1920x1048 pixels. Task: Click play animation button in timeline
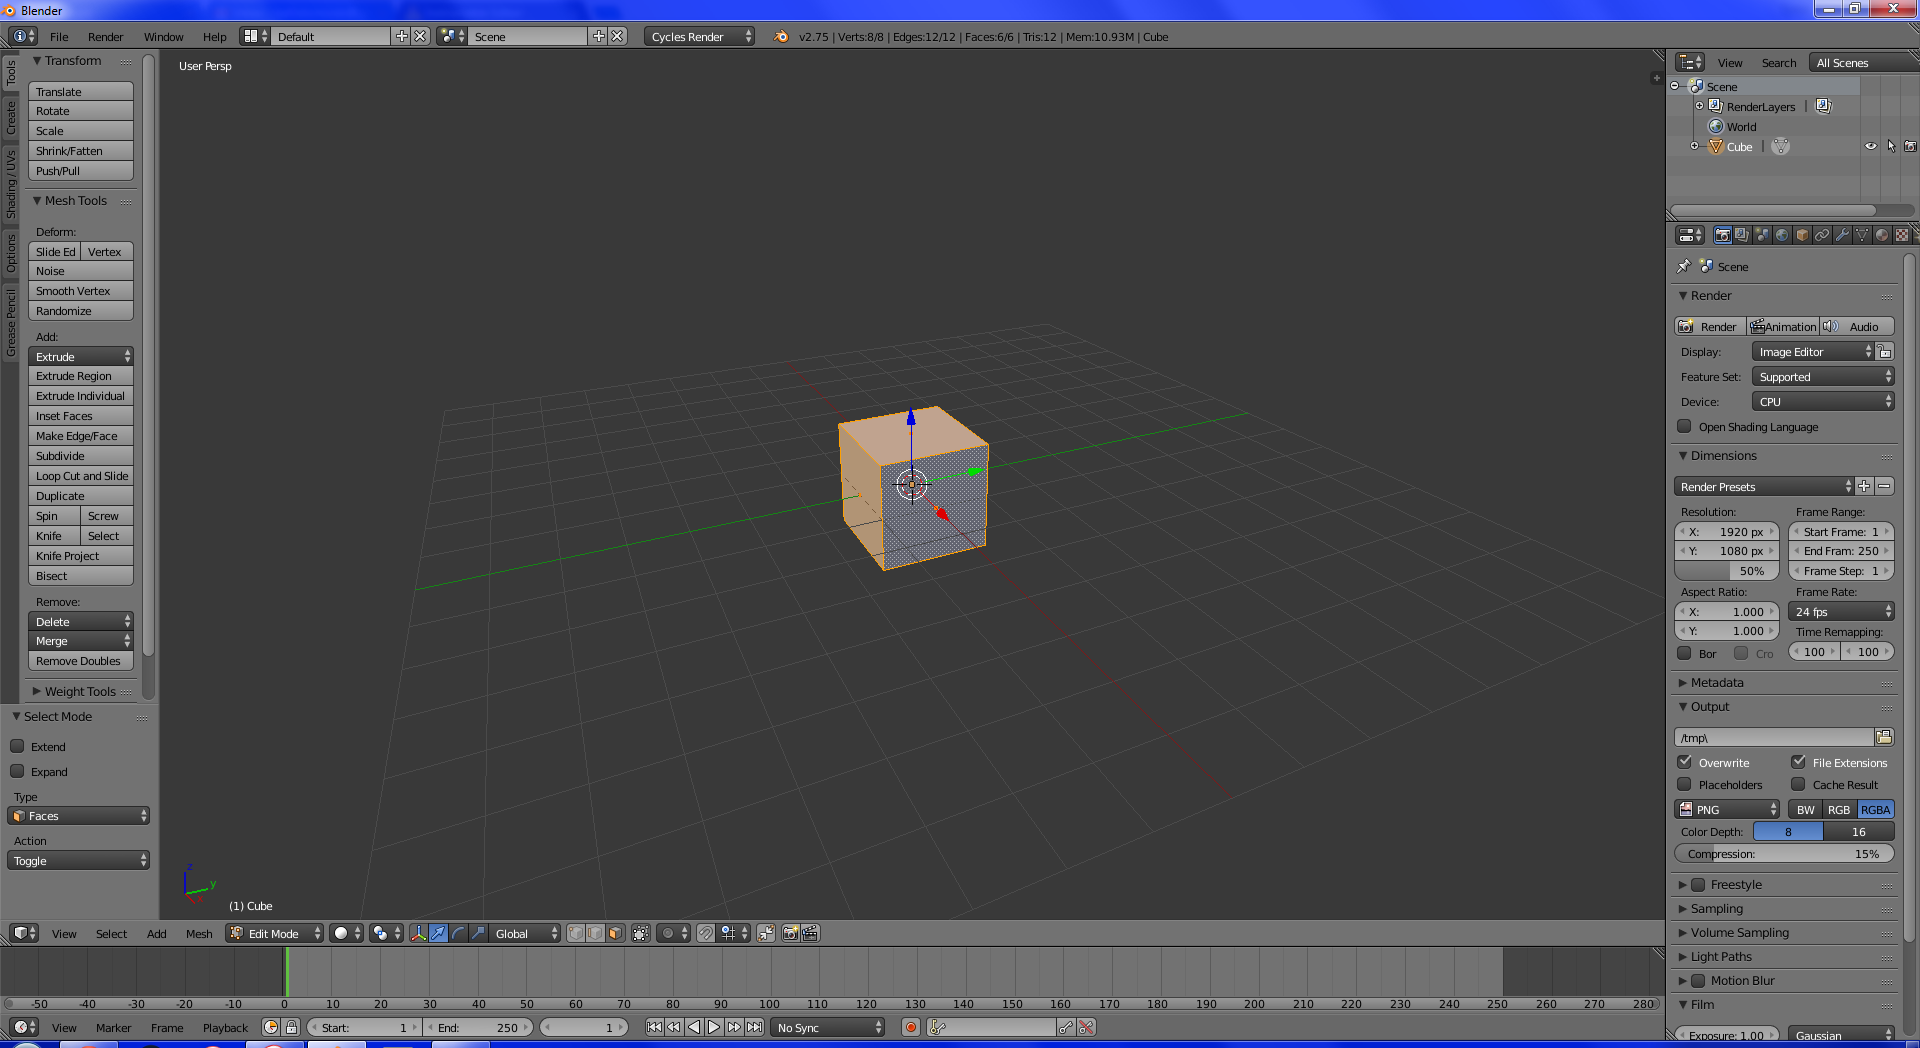coord(714,1027)
